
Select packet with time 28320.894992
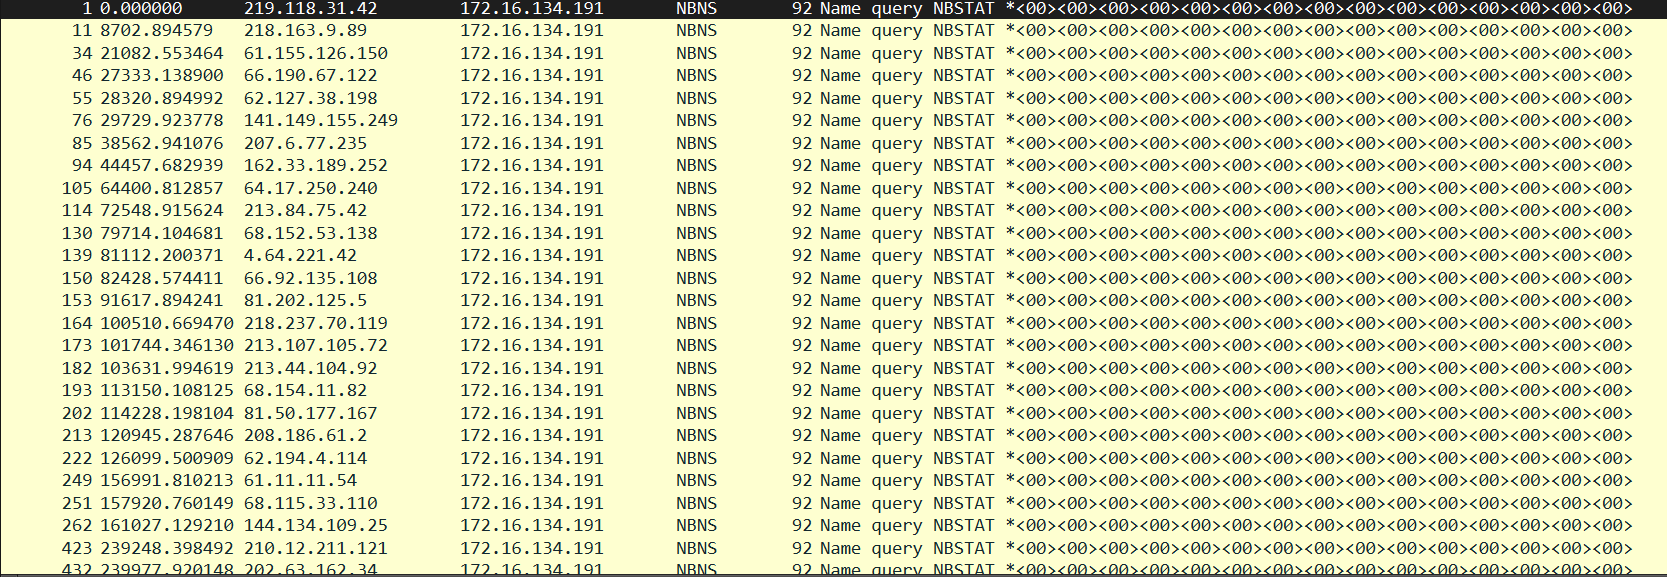[833, 98]
